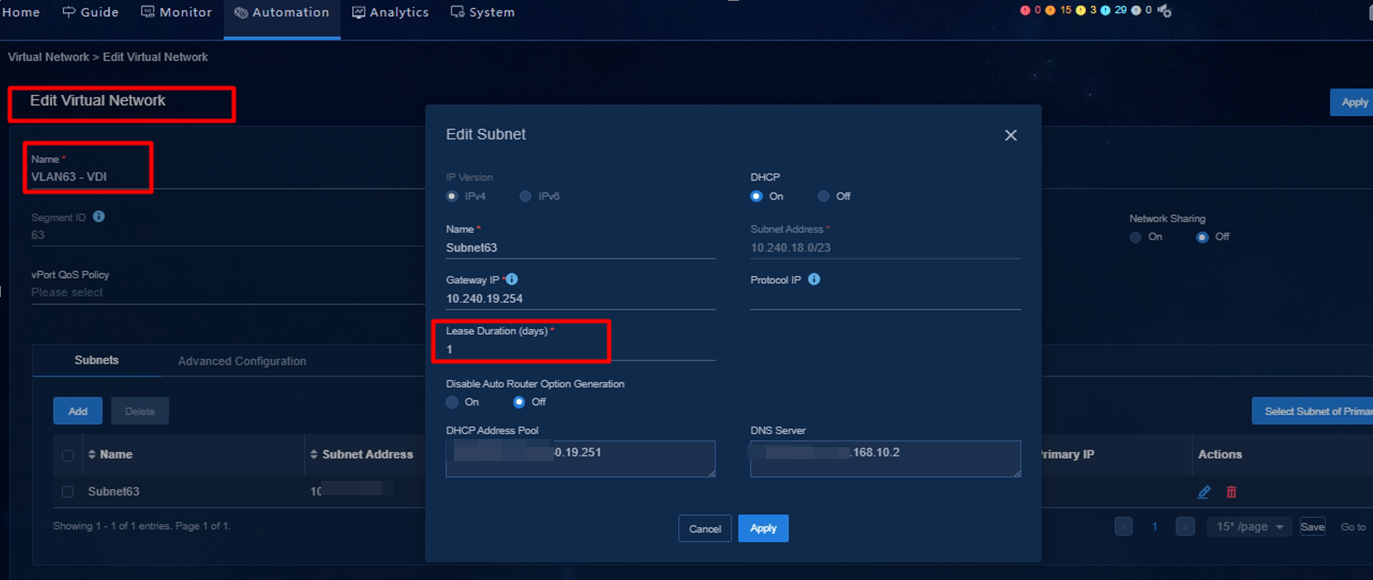Turn DHCP off in Edit Subnet
The width and height of the screenshot is (1373, 580).
tap(824, 197)
